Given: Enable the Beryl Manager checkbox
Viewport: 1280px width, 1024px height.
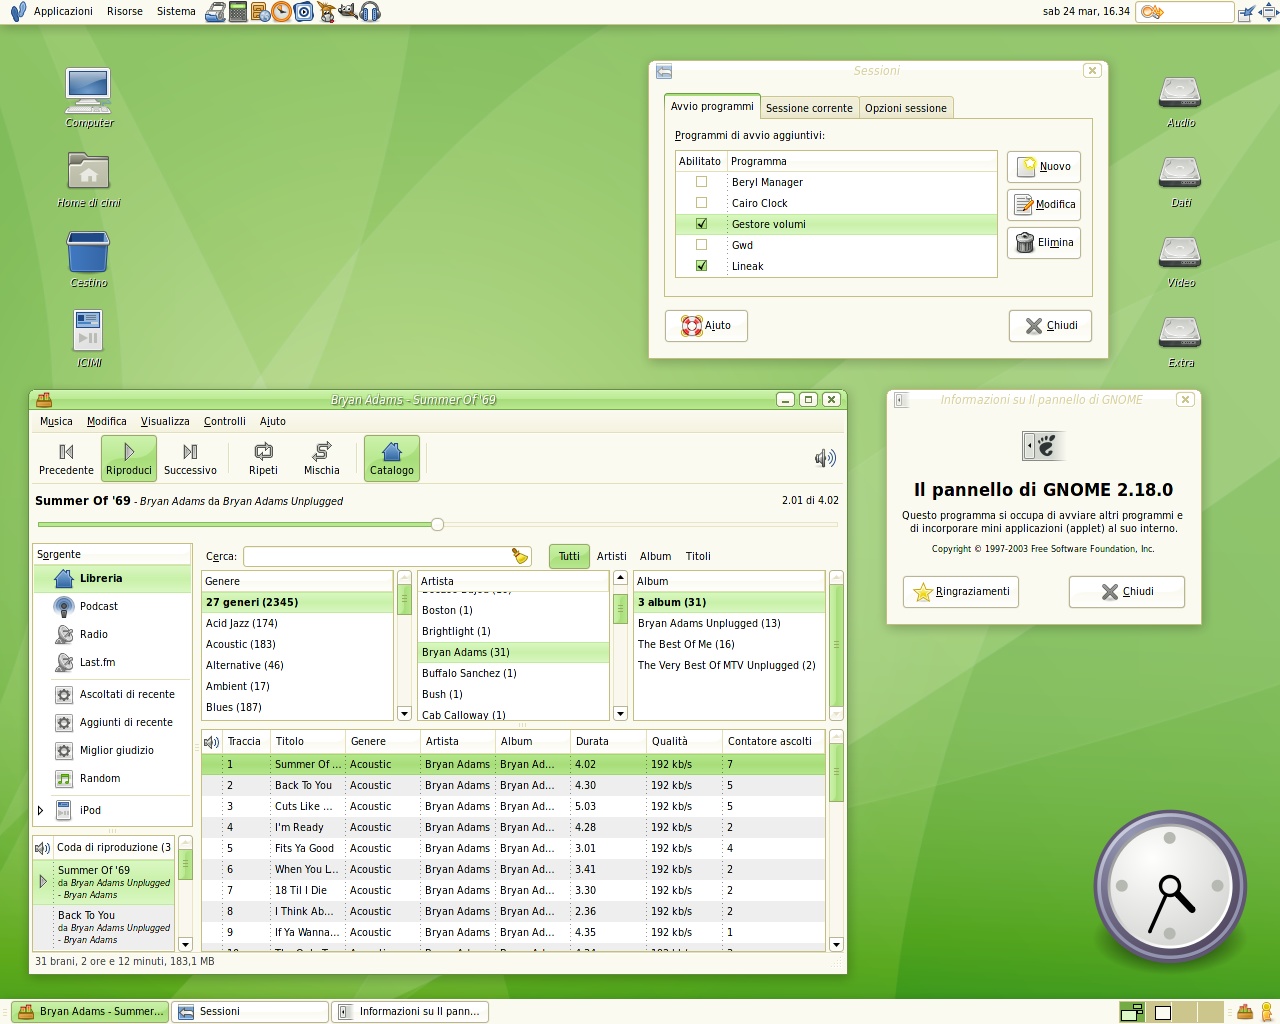Looking at the screenshot, I should pyautogui.click(x=702, y=182).
